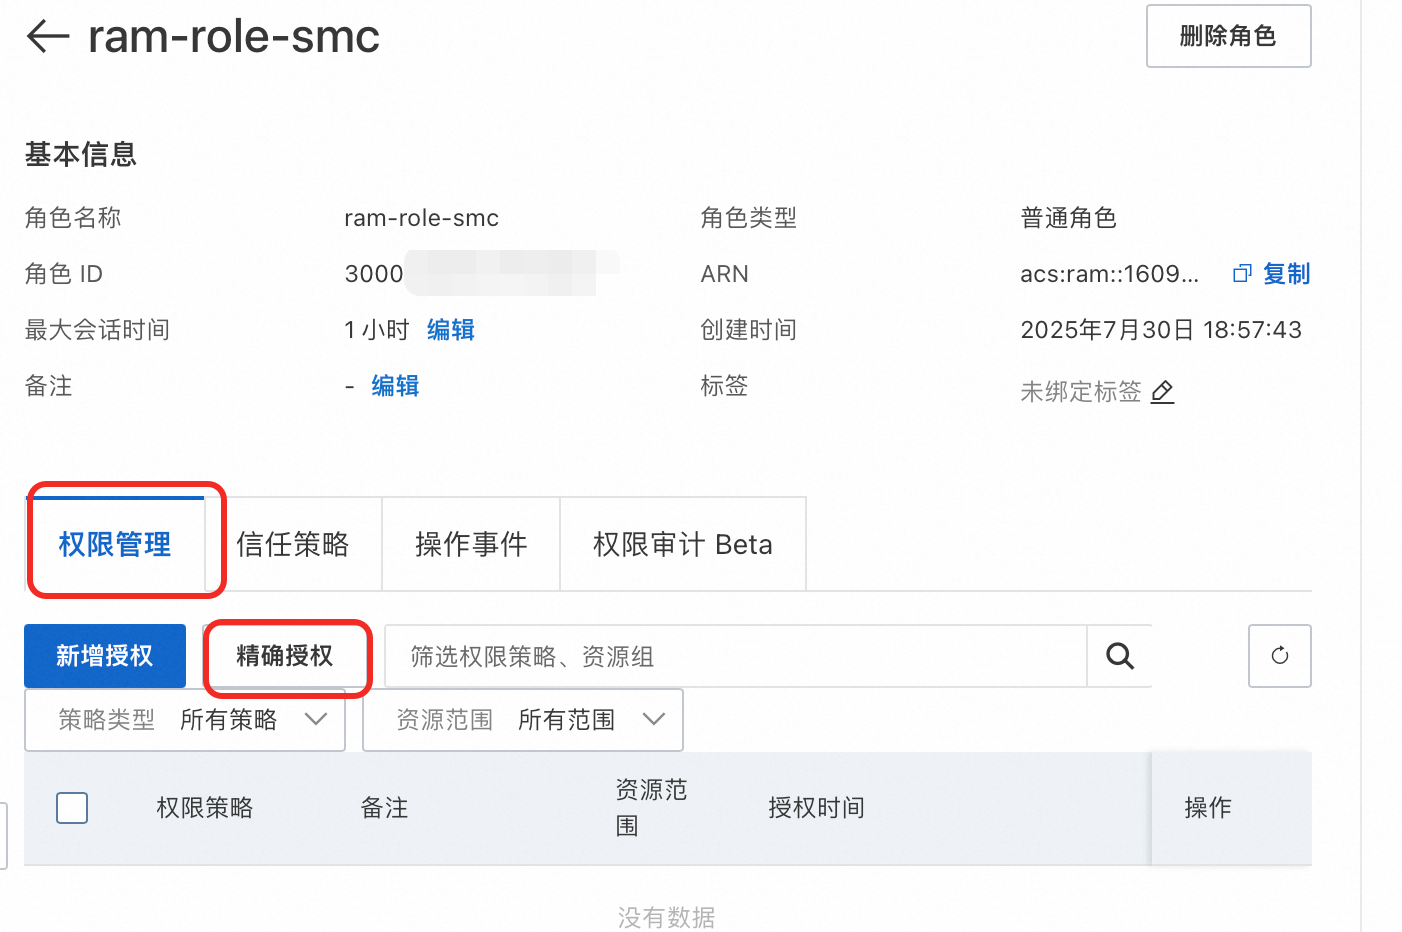Click the 复制 link beside ARN
The height and width of the screenshot is (932, 1402).
coord(1286,274)
